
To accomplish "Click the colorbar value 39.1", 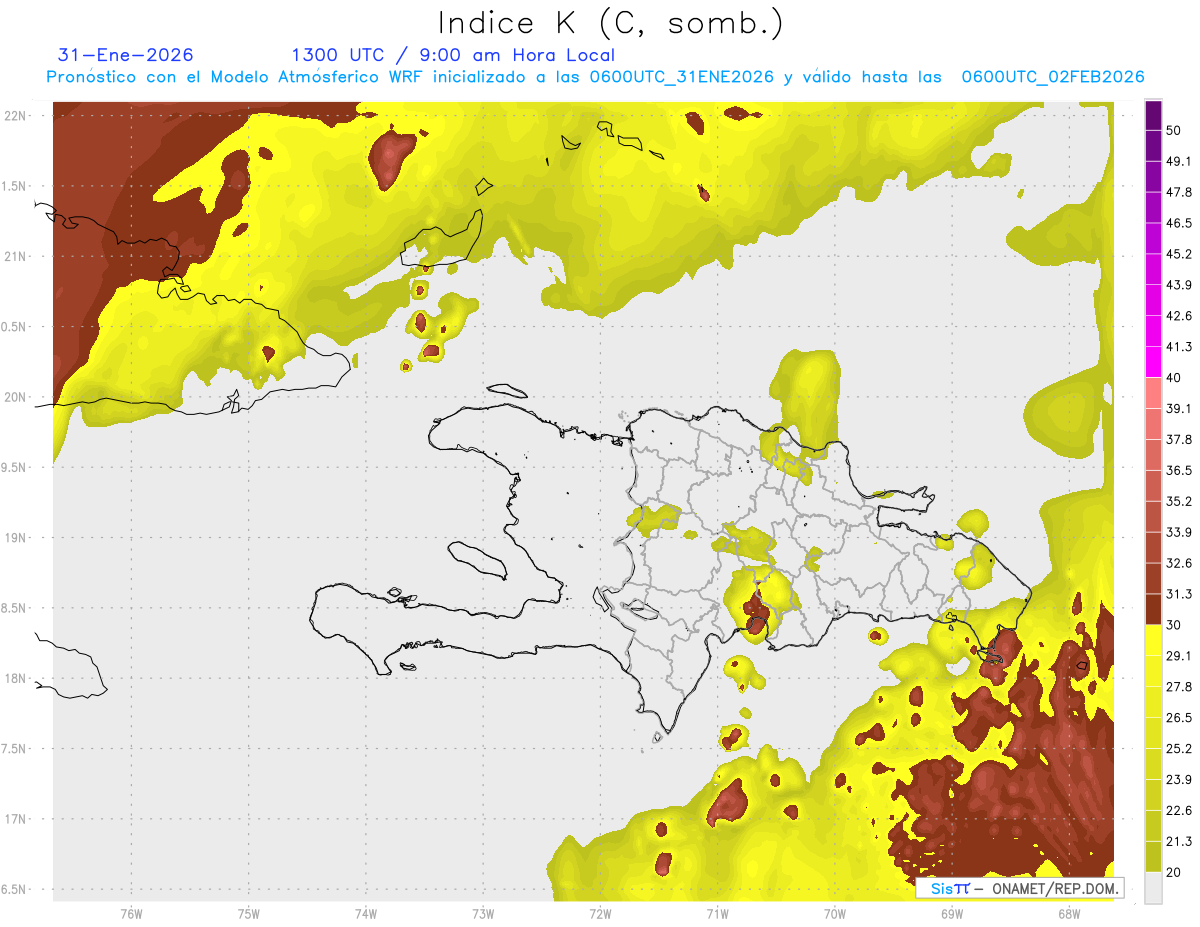I will pyautogui.click(x=1179, y=408).
